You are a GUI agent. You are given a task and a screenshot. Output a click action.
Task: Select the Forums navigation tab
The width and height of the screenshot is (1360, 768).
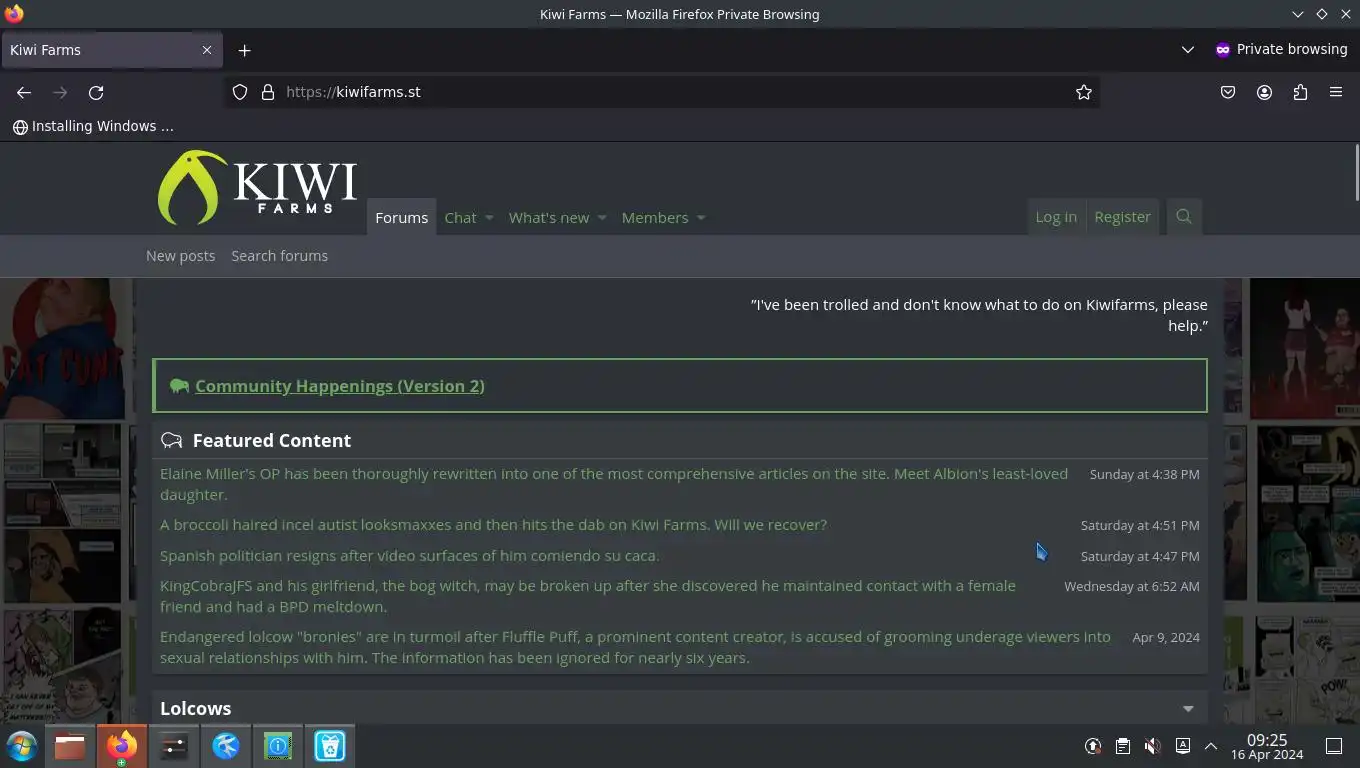(402, 217)
